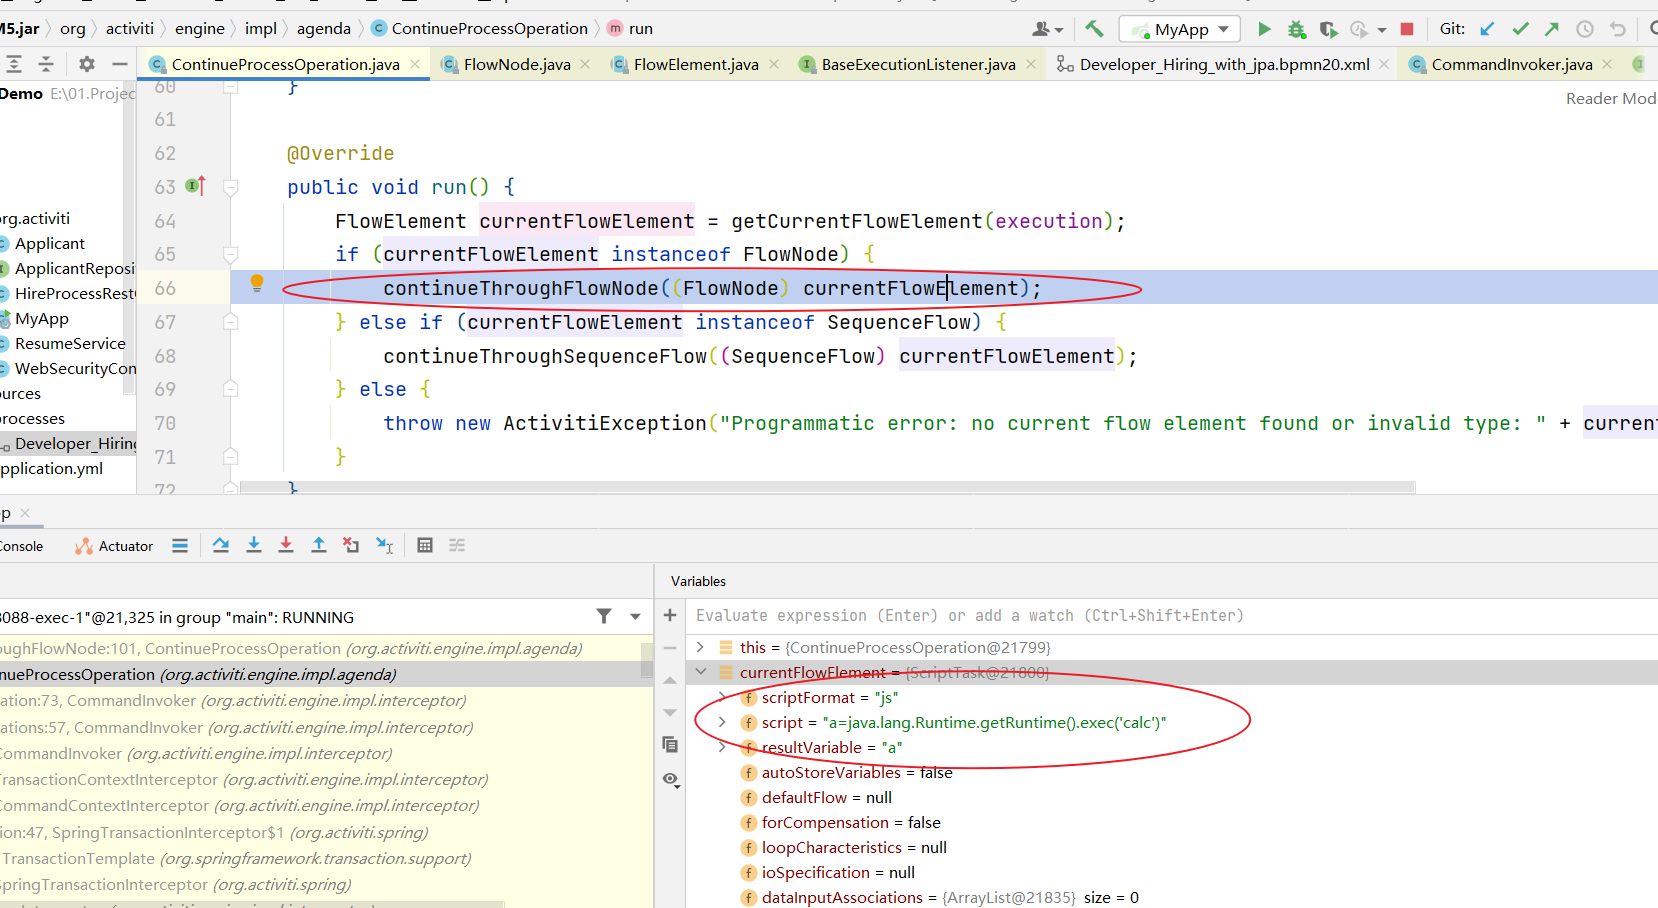Switch to the CommandInvoker.java tab
1658x908 pixels.
pos(1511,64)
